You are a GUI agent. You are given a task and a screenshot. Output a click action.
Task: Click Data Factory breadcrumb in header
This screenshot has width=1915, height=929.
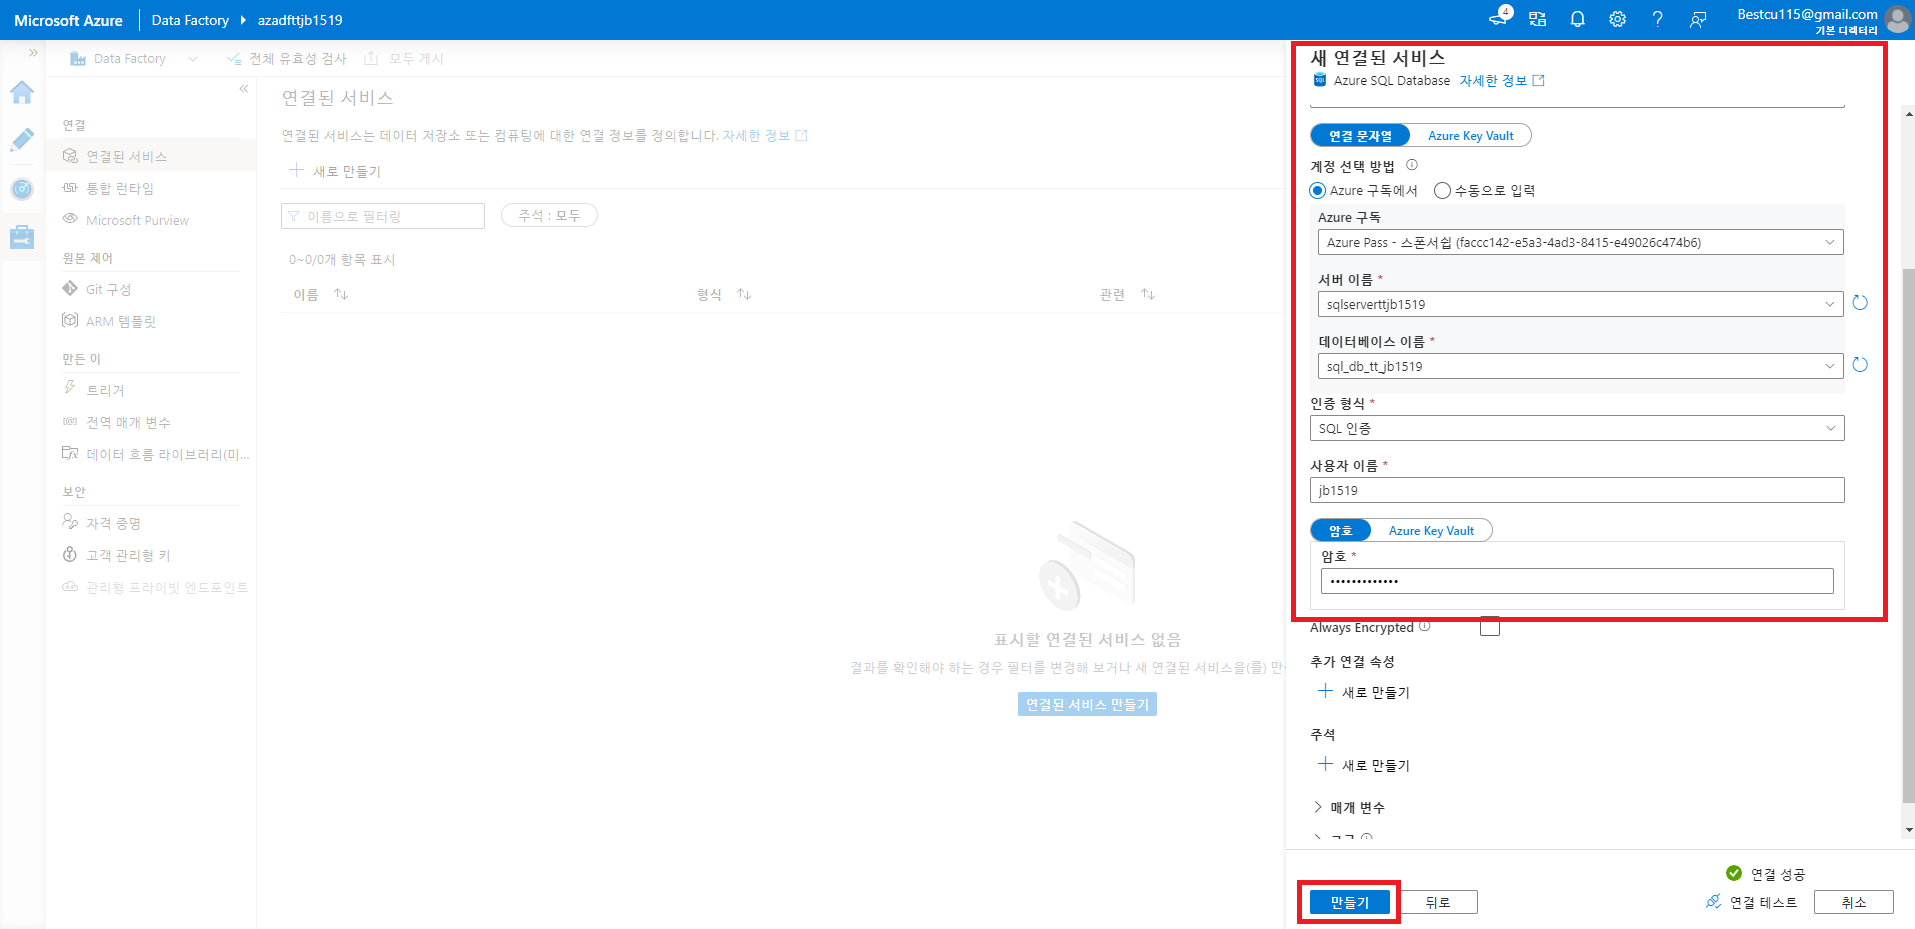190,20
